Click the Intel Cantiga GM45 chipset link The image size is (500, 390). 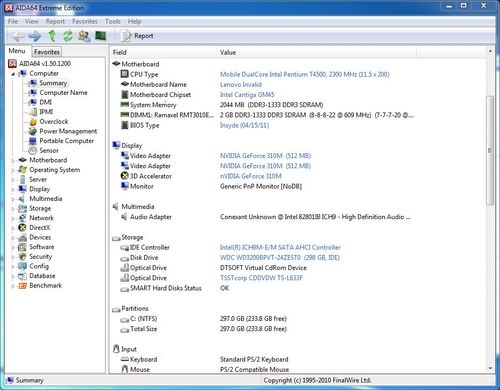pyautogui.click(x=247, y=95)
